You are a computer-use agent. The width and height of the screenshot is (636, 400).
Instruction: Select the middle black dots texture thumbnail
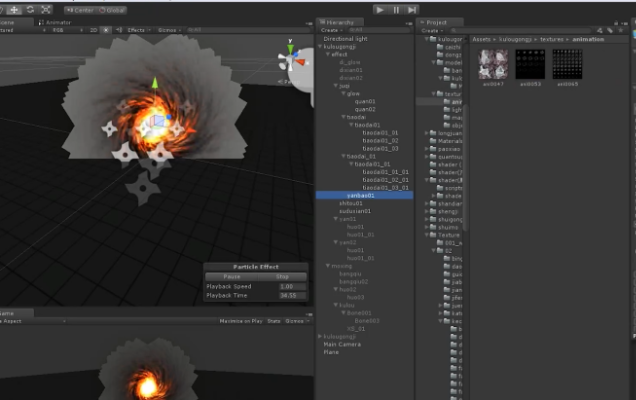(530, 64)
